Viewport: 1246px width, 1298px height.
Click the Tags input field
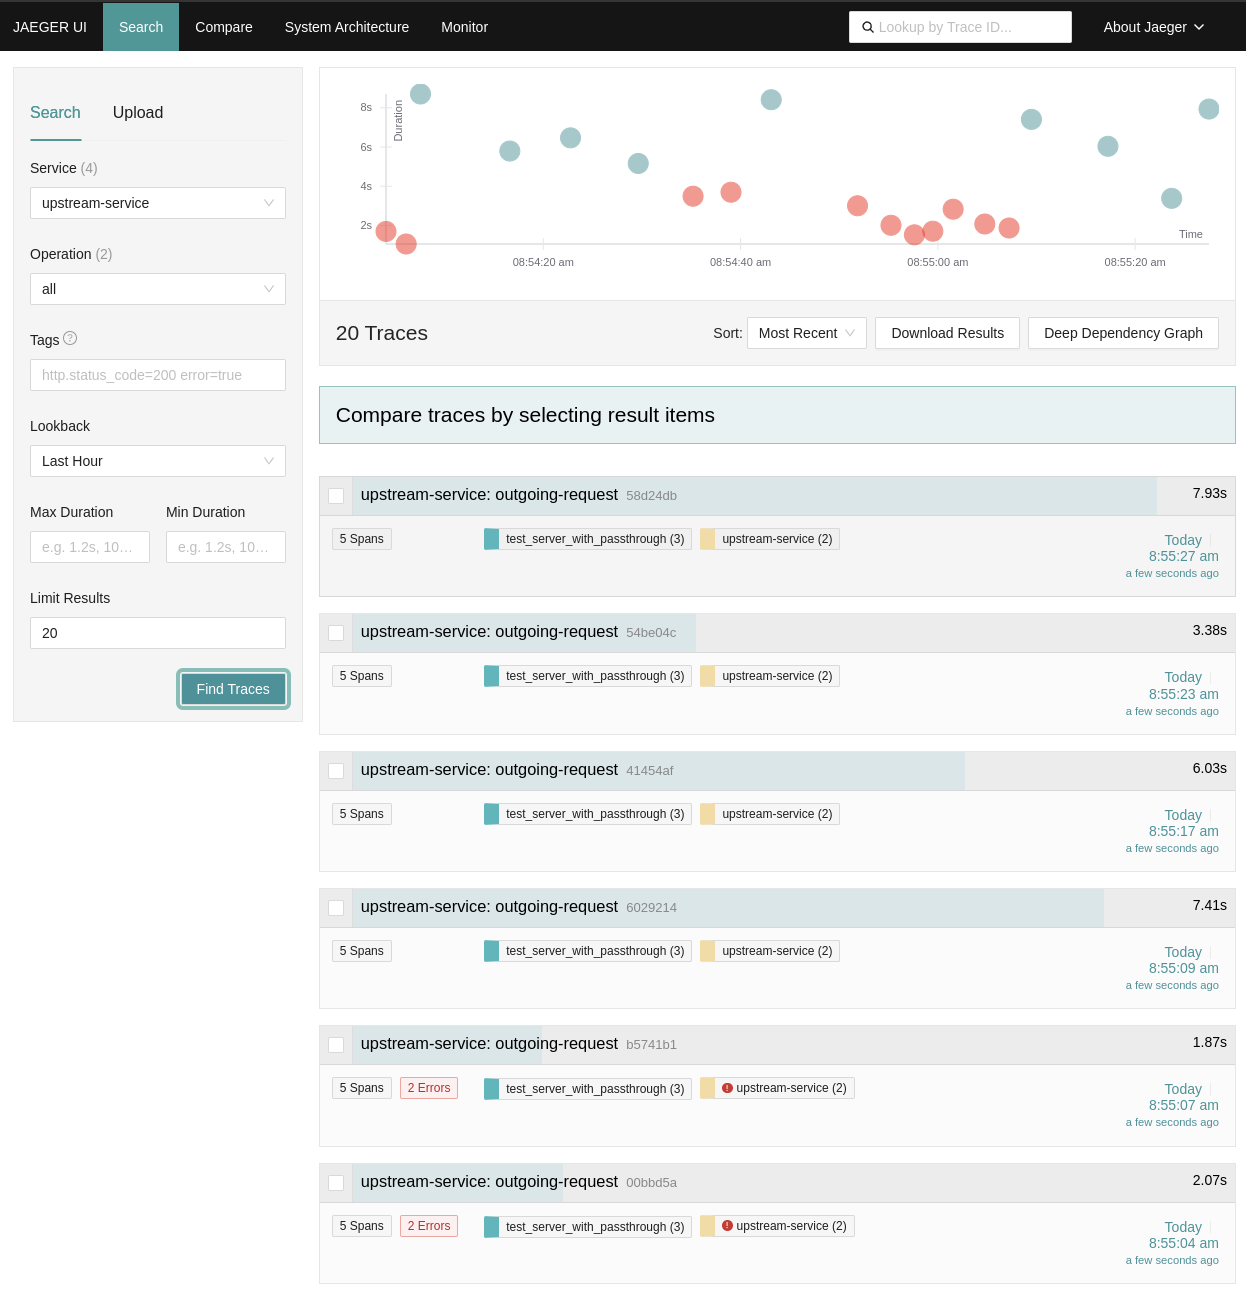click(x=158, y=375)
